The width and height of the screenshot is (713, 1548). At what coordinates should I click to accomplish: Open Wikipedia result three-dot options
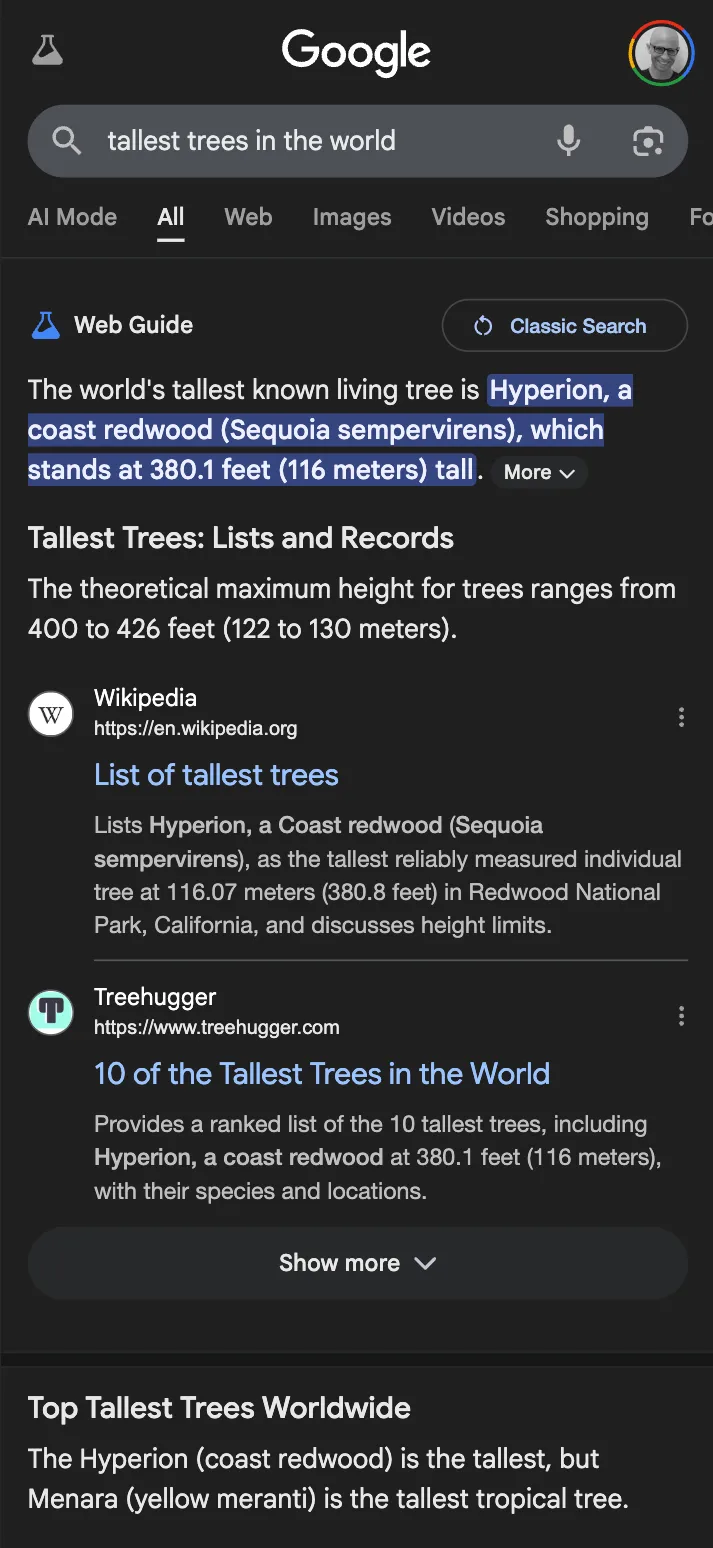[681, 717]
